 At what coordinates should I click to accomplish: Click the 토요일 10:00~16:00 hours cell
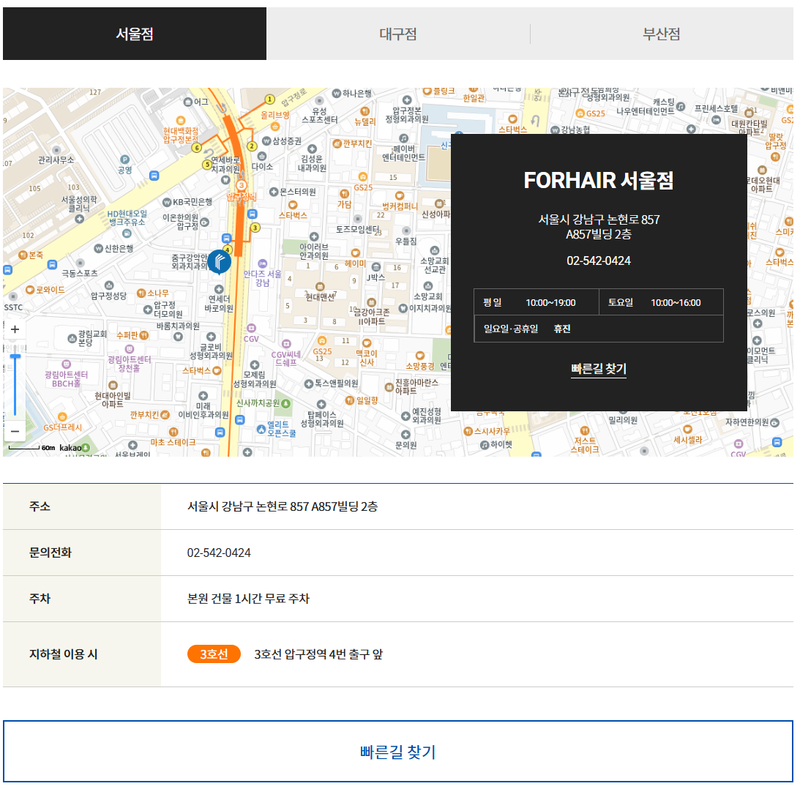[x=661, y=302]
